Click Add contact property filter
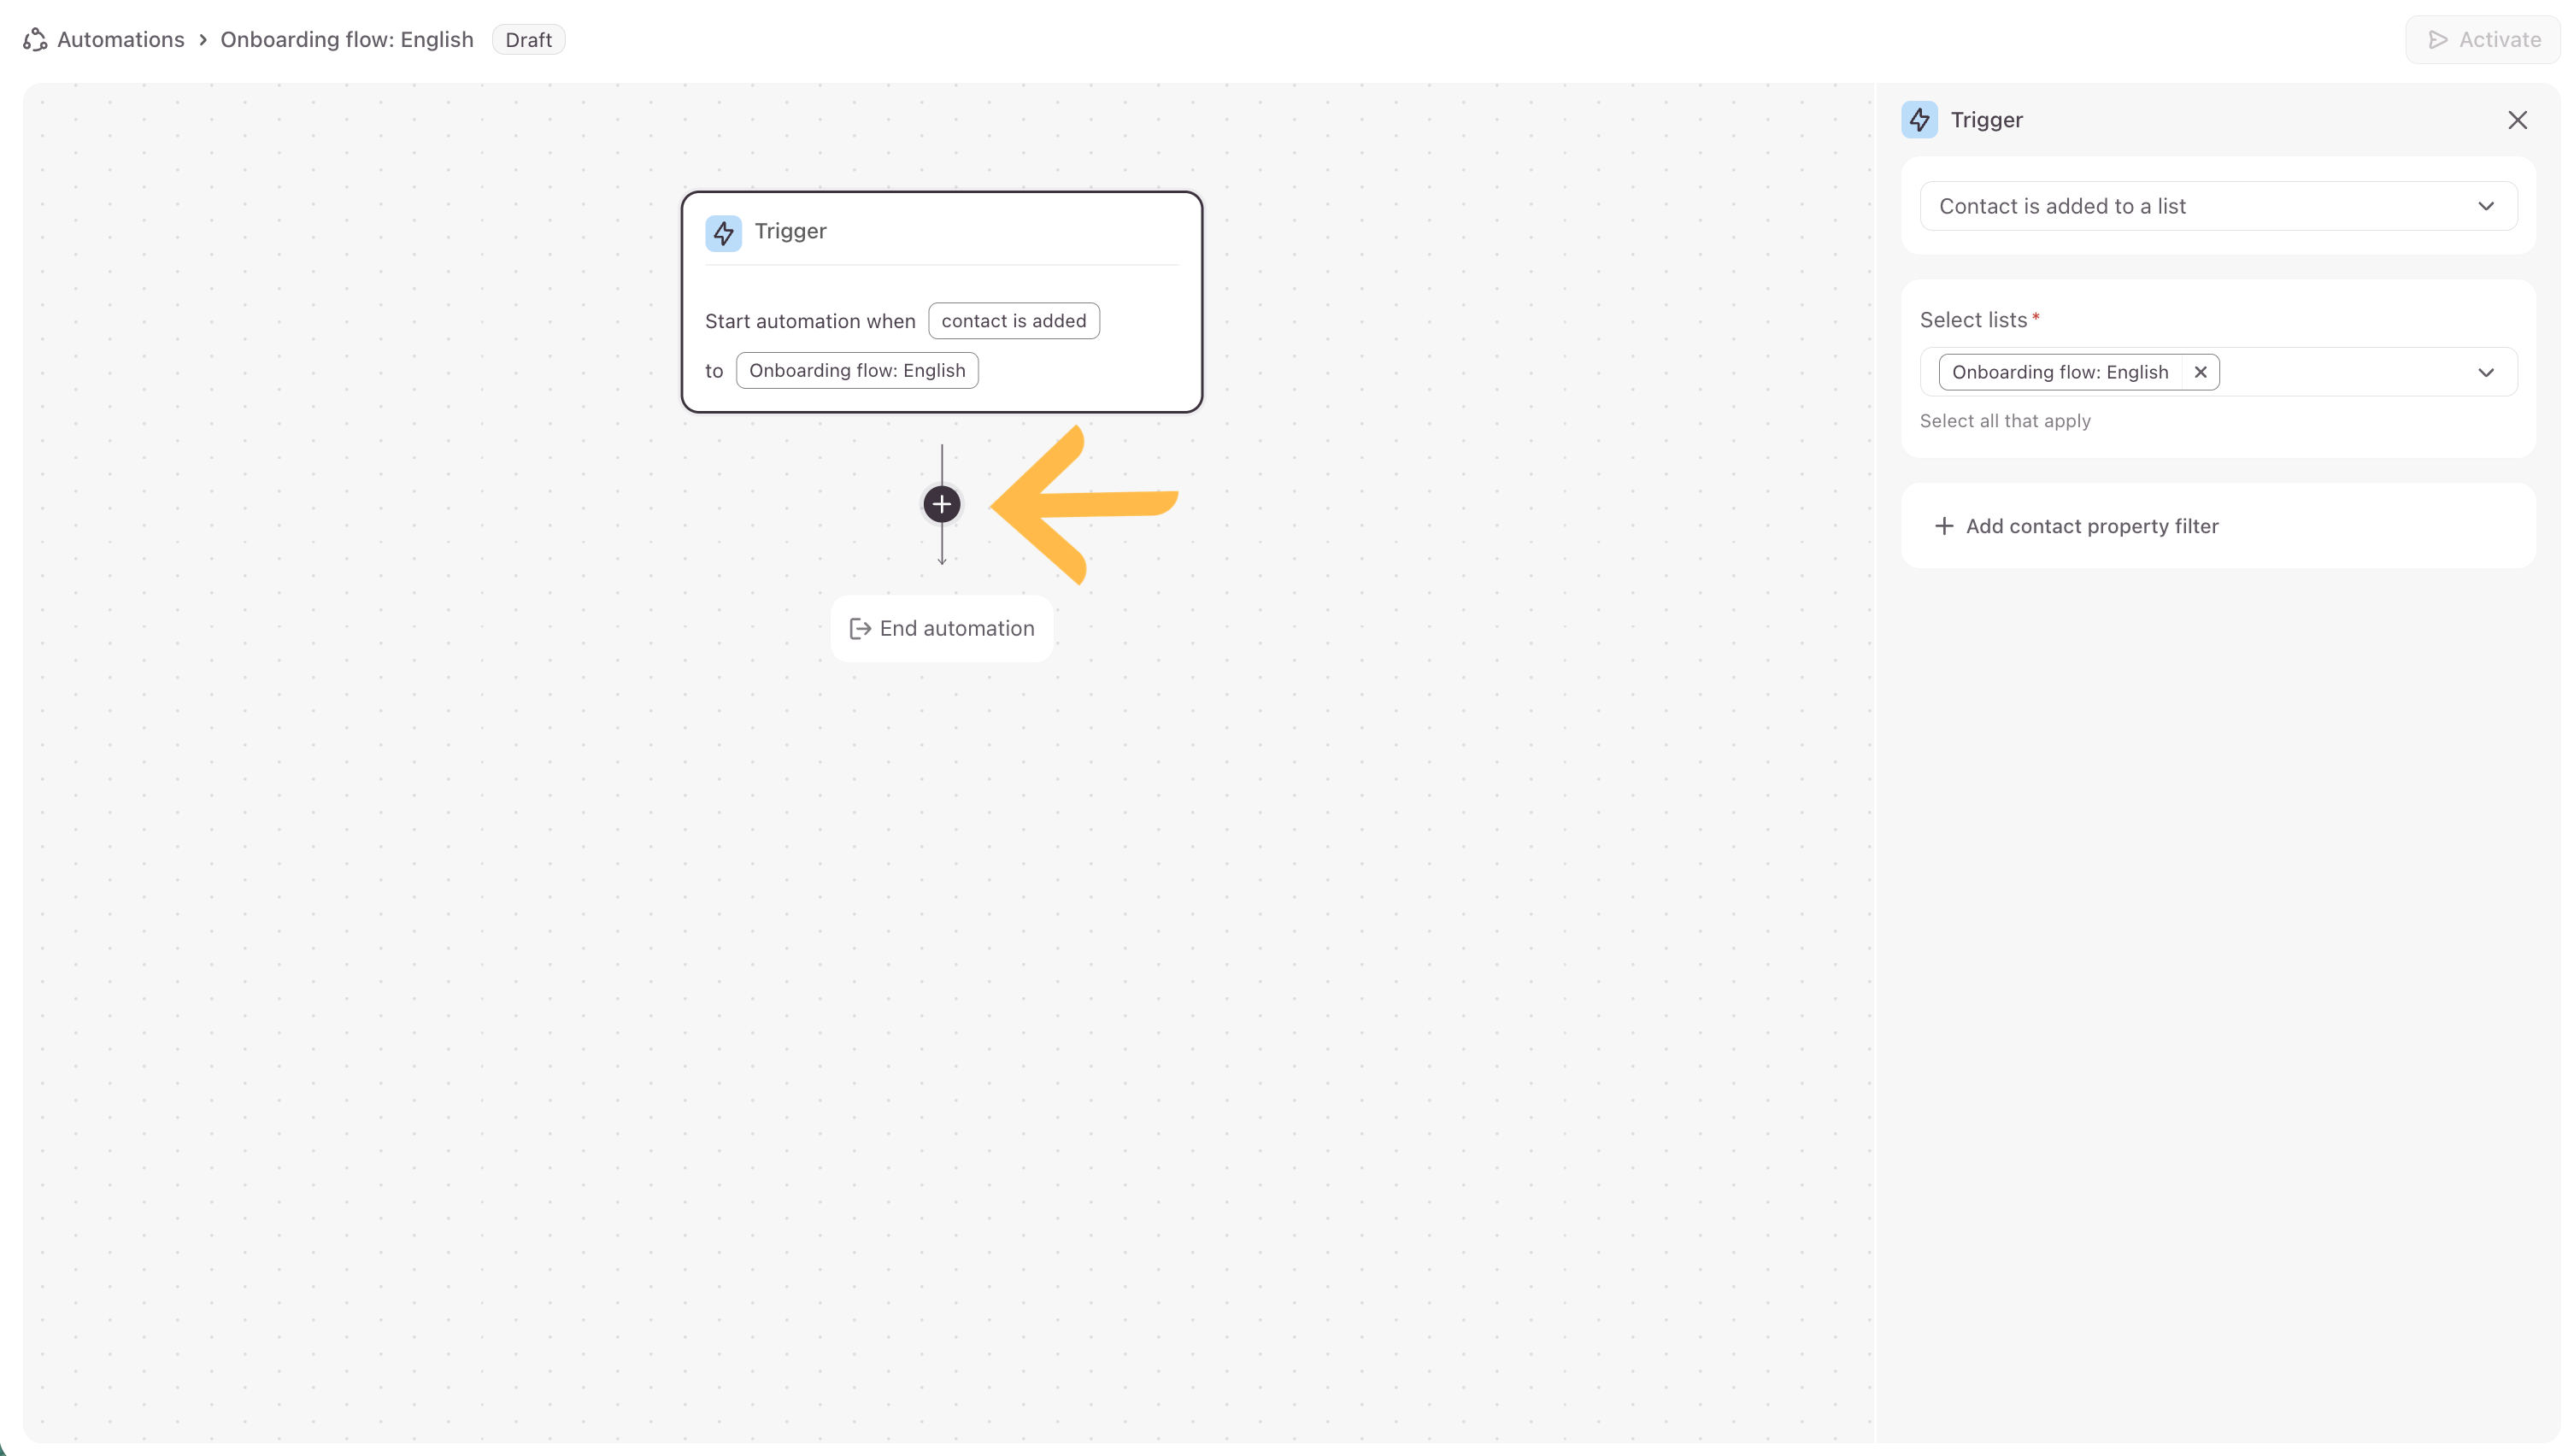 (2090, 526)
